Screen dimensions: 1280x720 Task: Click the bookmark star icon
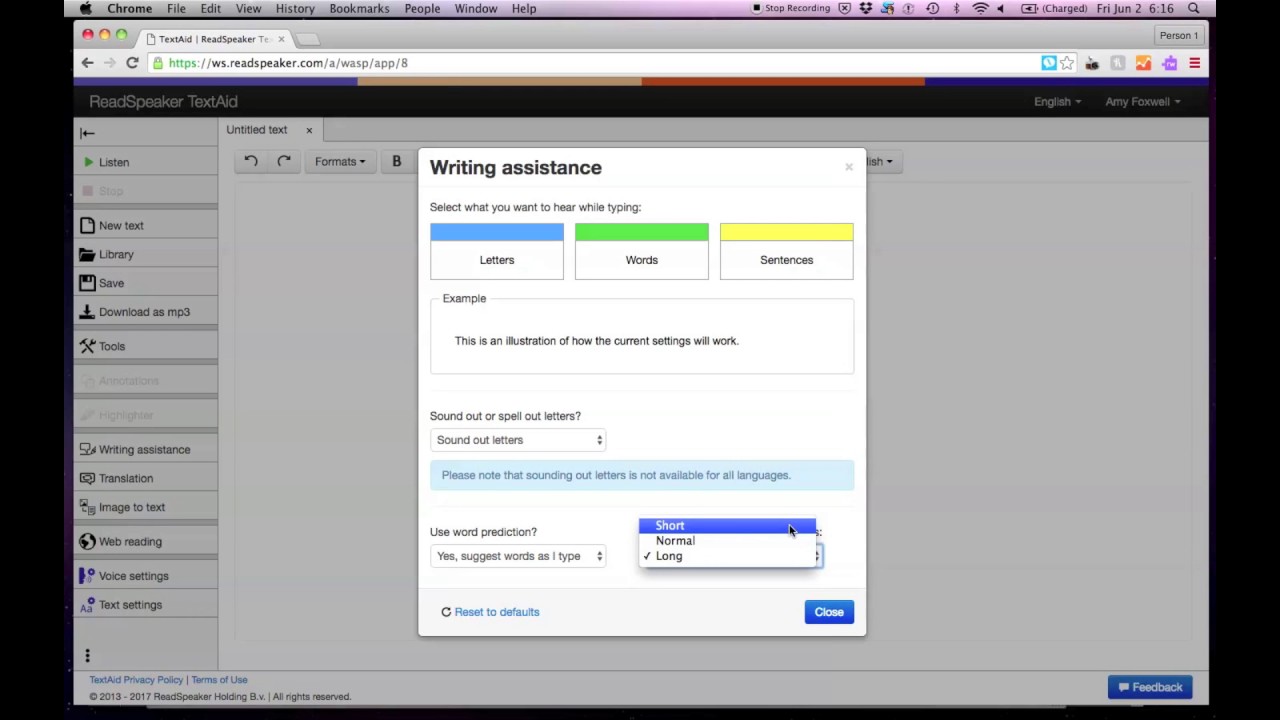(1067, 63)
